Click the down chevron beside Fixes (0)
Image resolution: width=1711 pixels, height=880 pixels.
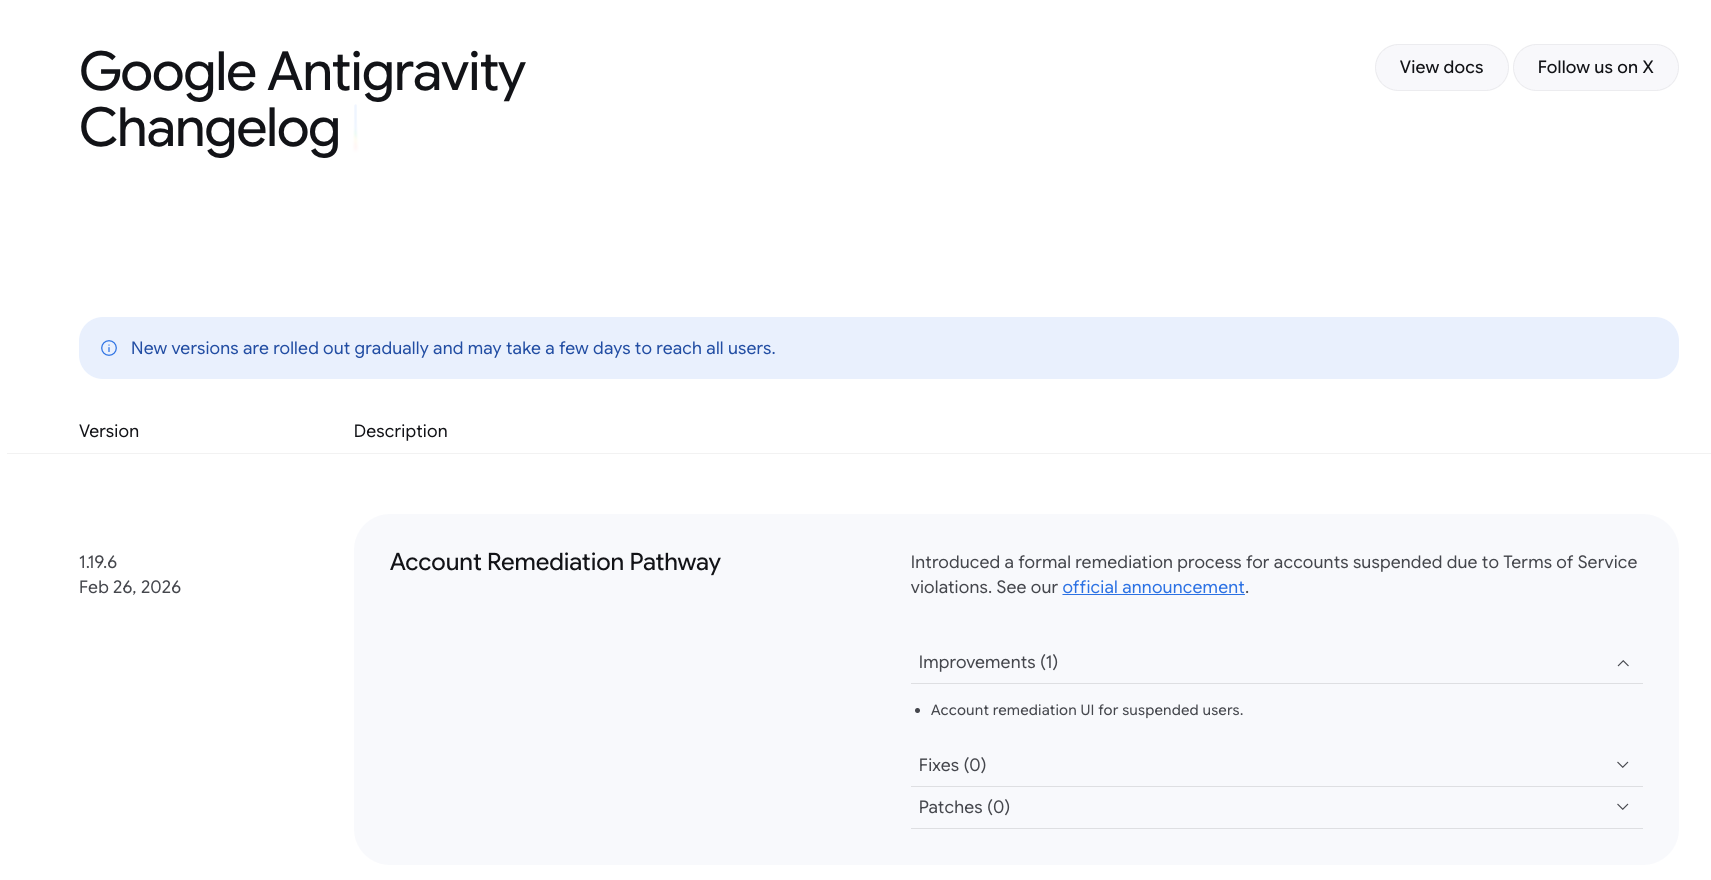click(1622, 765)
